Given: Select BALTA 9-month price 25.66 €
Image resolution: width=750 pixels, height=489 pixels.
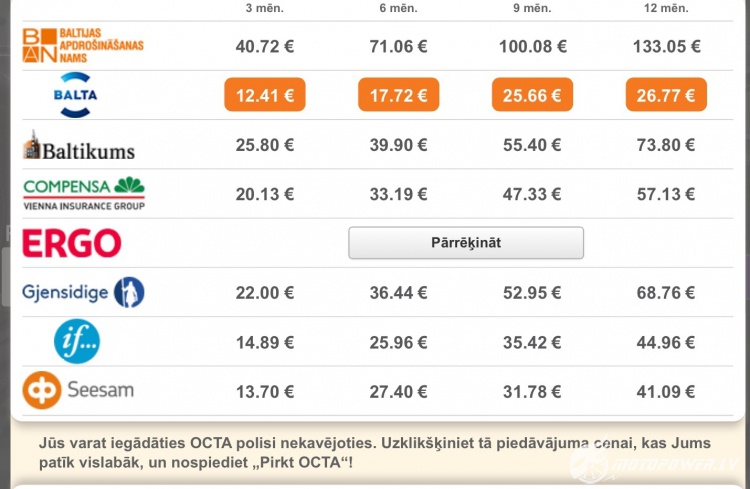Looking at the screenshot, I should point(532,95).
